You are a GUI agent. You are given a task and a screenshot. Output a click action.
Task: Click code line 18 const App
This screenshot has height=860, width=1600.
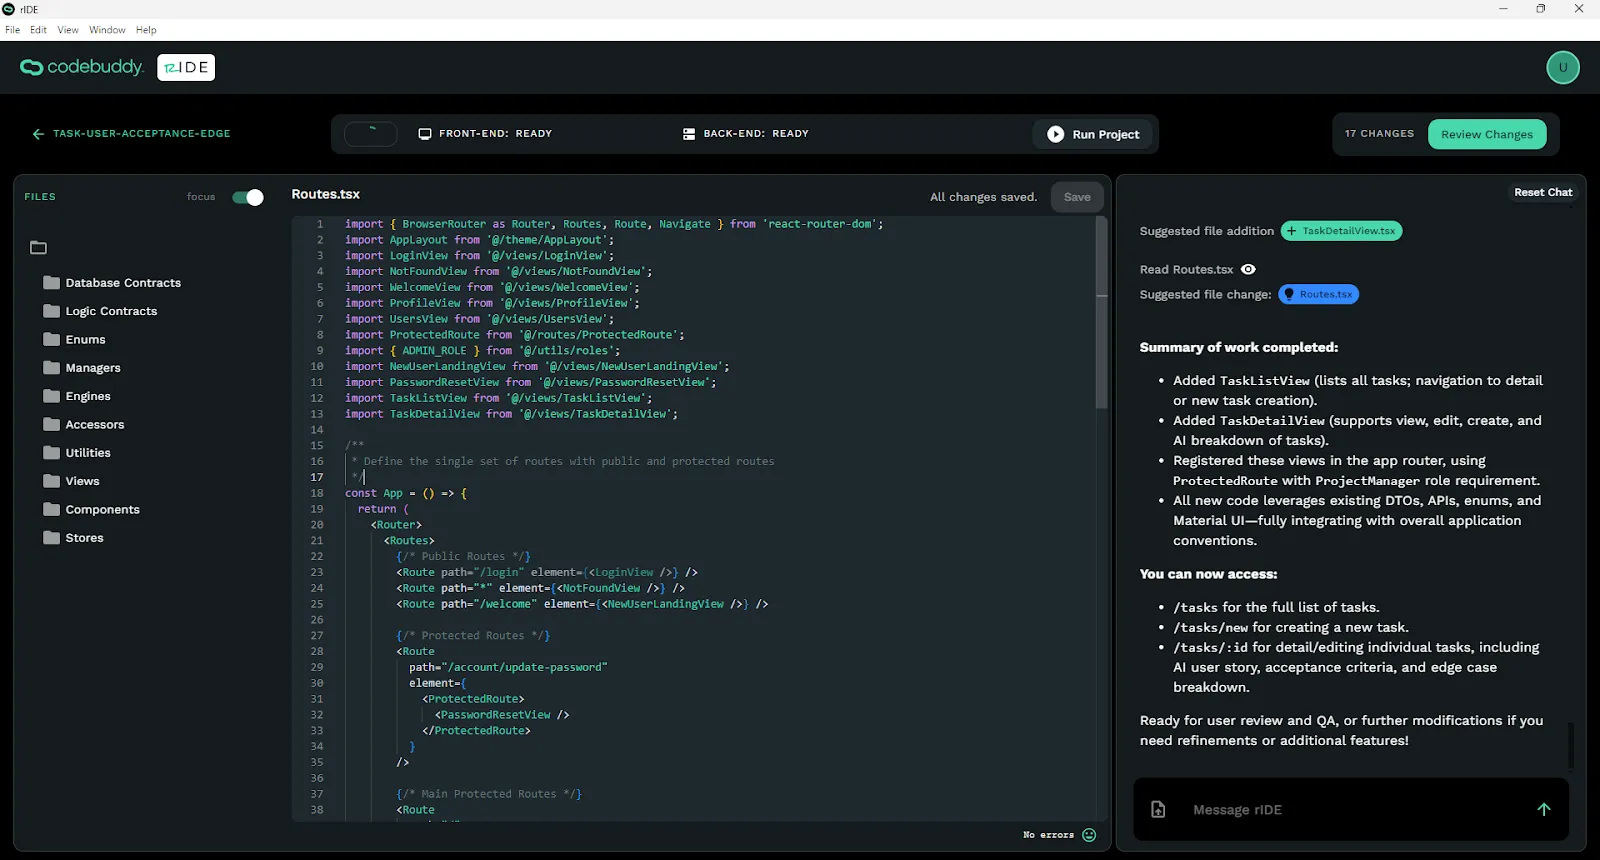pyautogui.click(x=406, y=493)
